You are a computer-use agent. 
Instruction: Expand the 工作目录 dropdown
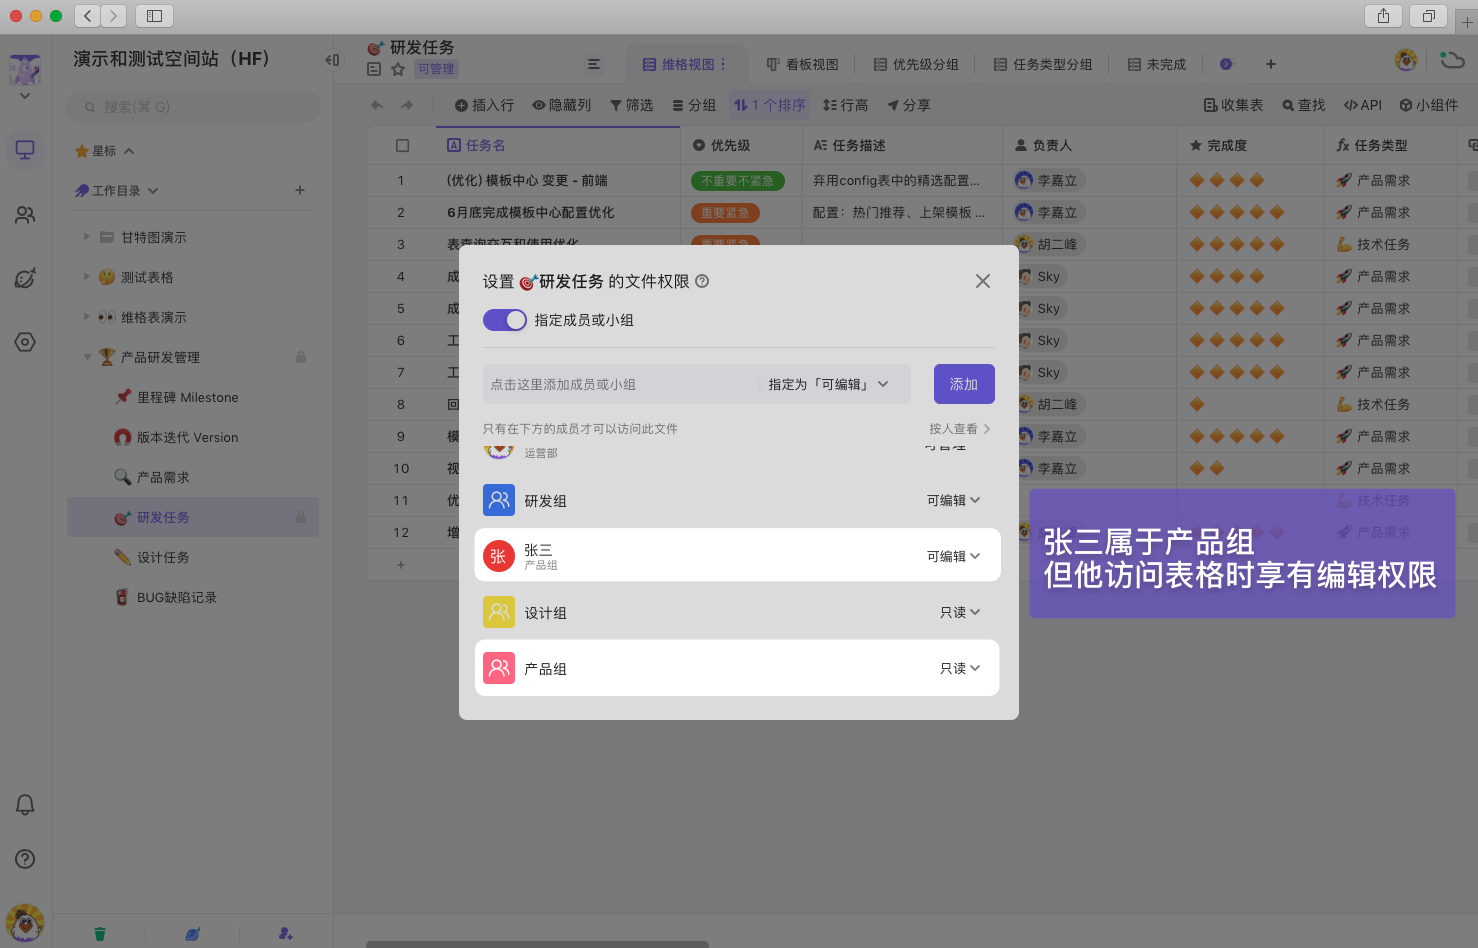click(x=153, y=190)
